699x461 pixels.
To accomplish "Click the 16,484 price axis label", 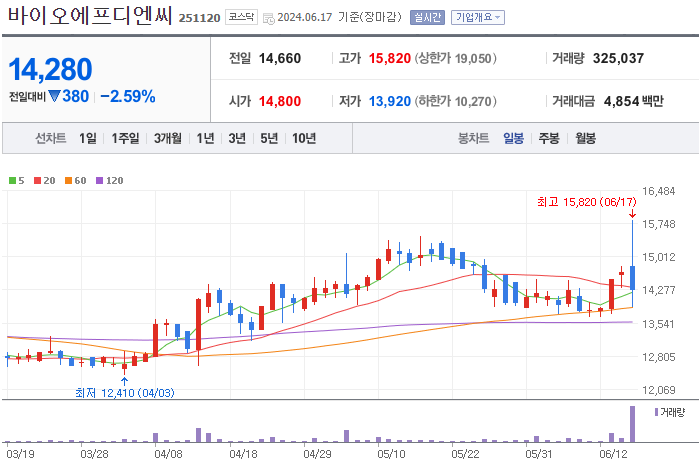I will coord(658,191).
